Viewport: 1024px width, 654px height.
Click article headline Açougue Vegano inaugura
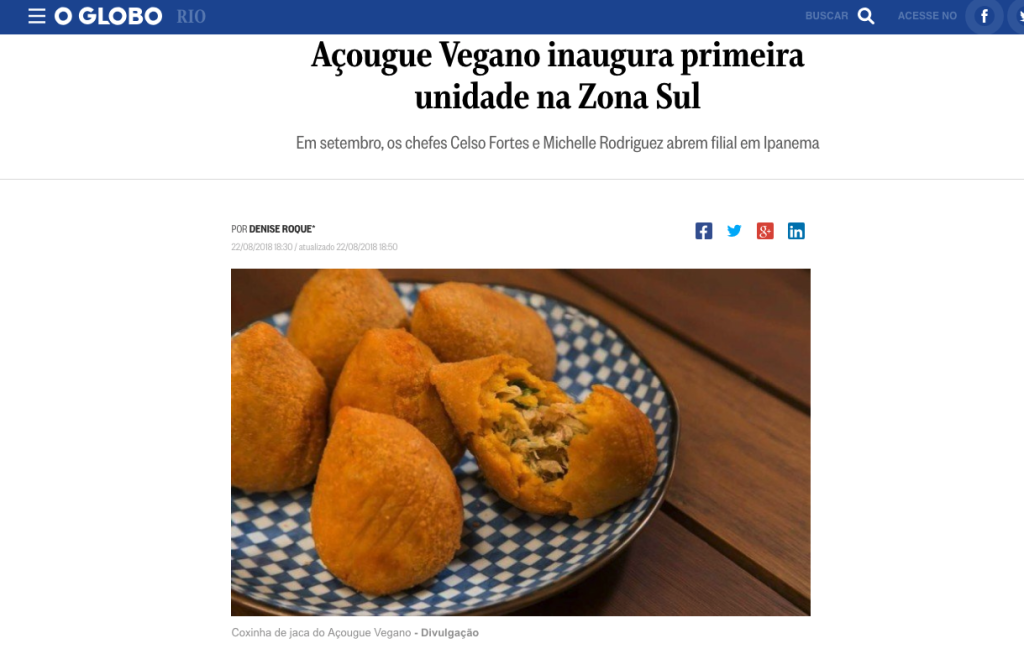click(x=557, y=75)
